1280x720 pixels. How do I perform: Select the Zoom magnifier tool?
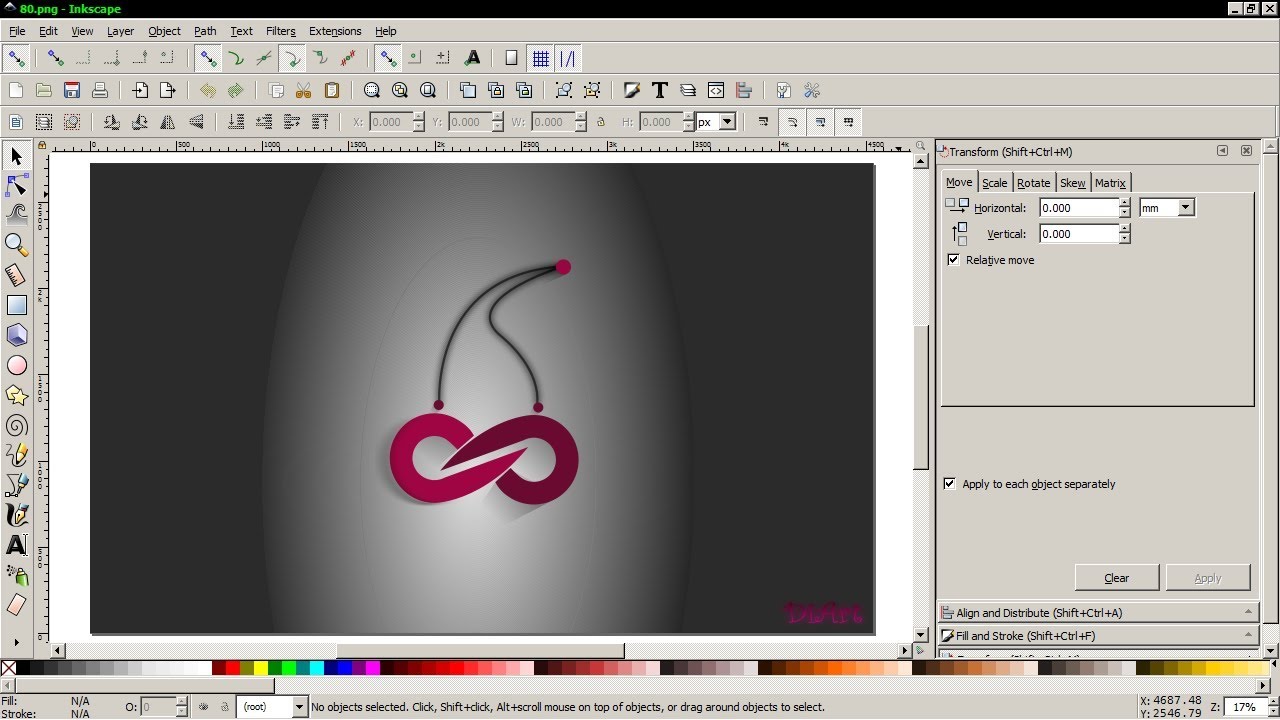(16, 244)
